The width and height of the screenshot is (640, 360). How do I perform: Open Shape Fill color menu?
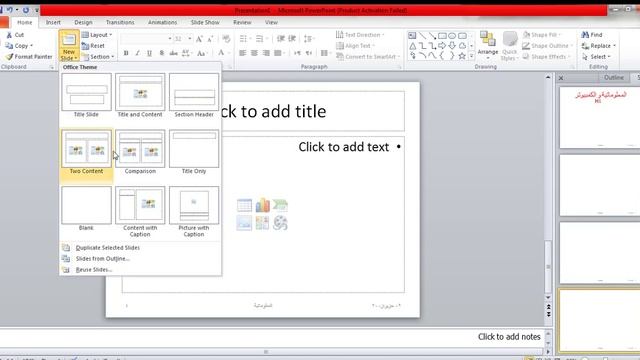[542, 35]
